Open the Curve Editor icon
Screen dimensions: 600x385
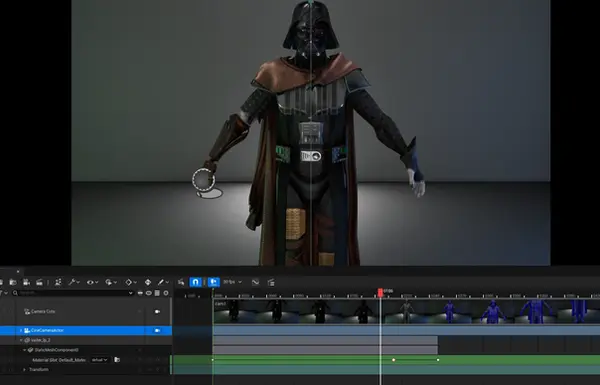point(255,282)
